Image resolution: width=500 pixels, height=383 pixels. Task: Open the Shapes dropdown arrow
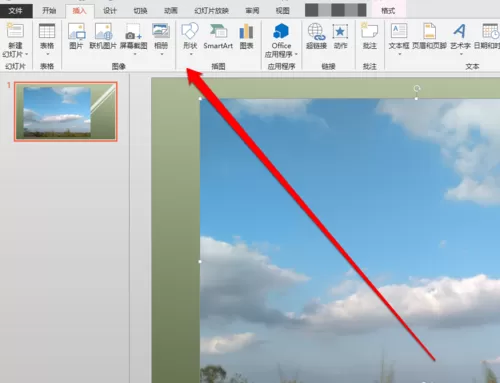click(x=191, y=54)
